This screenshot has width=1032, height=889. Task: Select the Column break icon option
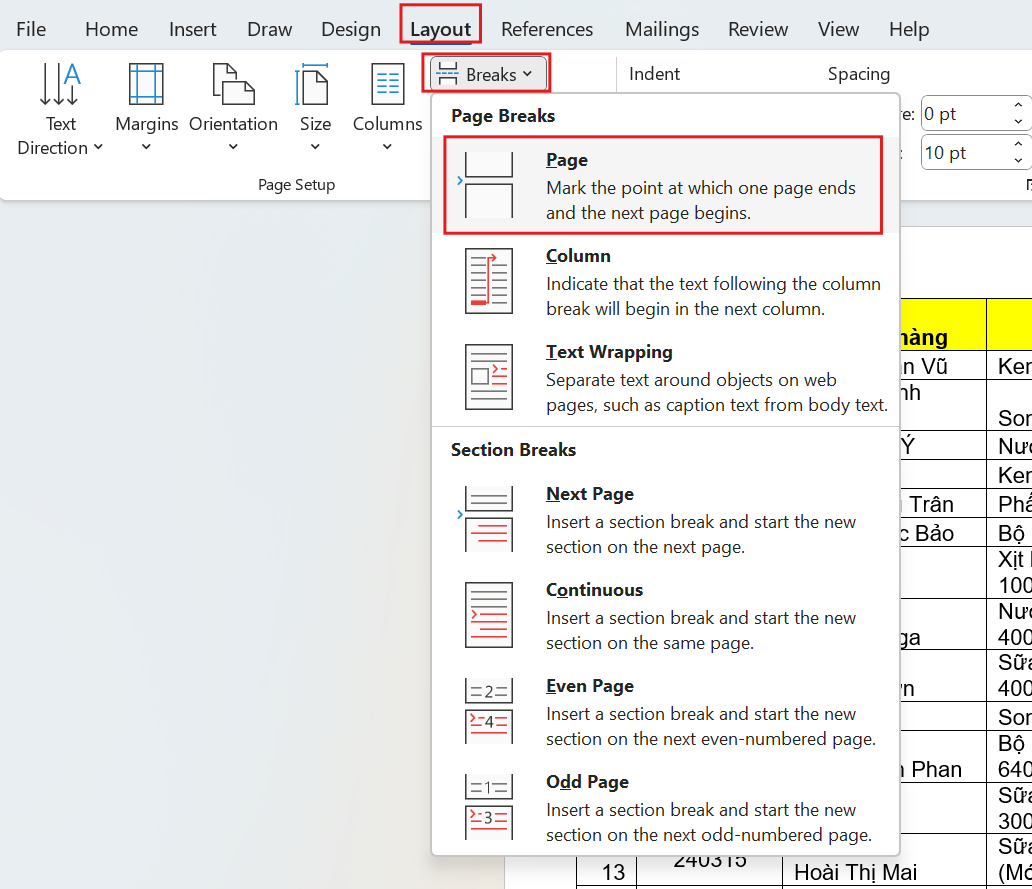tap(488, 281)
